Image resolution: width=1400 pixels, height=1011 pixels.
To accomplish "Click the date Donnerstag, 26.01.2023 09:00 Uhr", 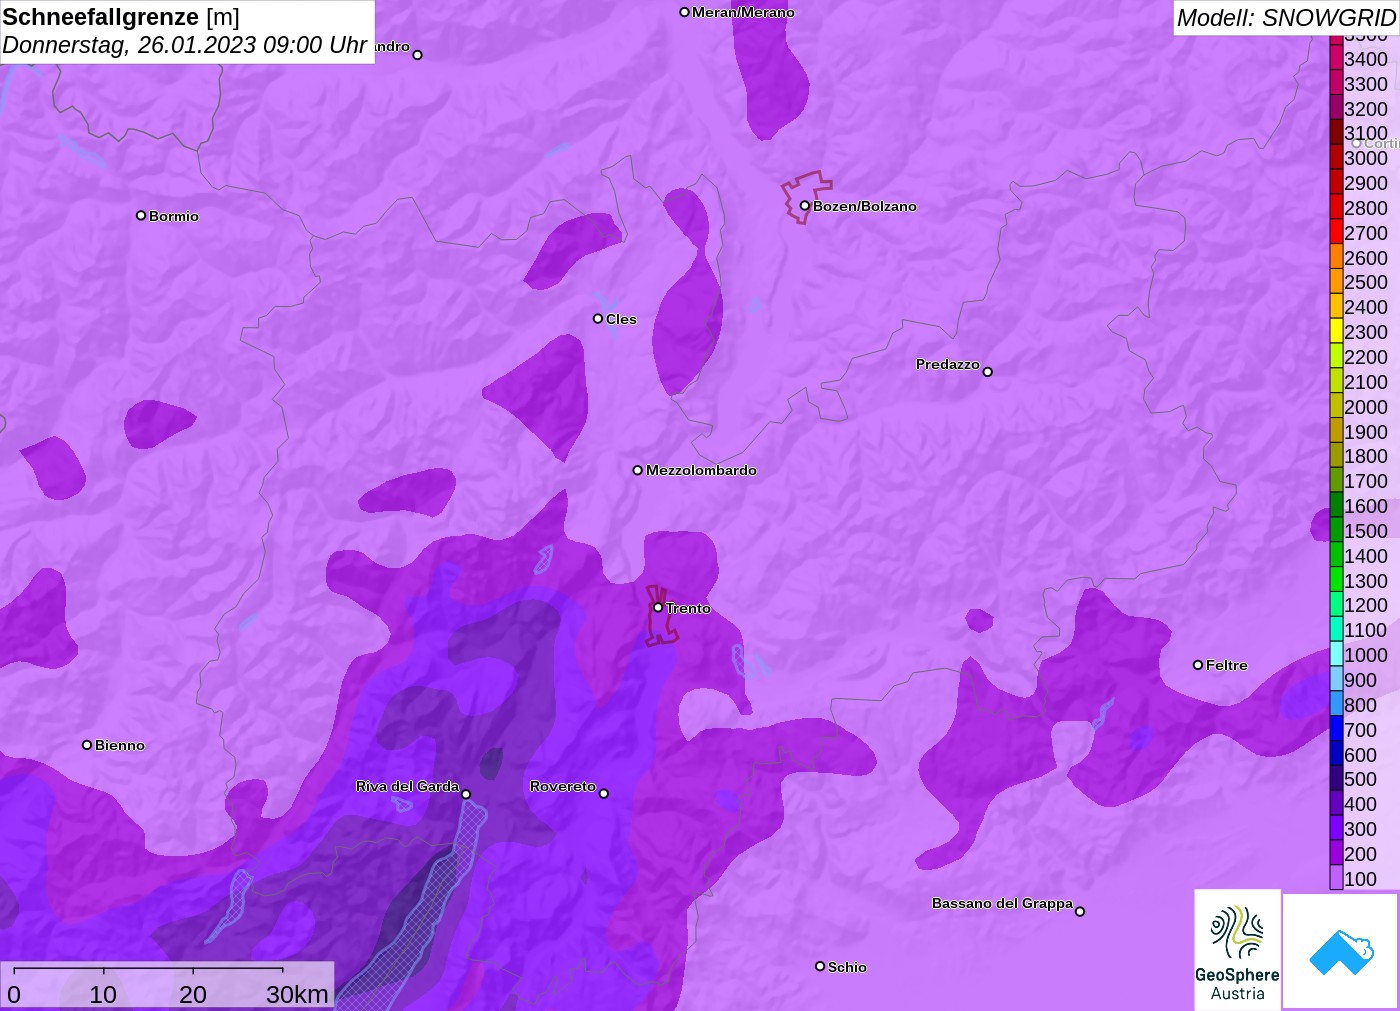I will (x=185, y=45).
